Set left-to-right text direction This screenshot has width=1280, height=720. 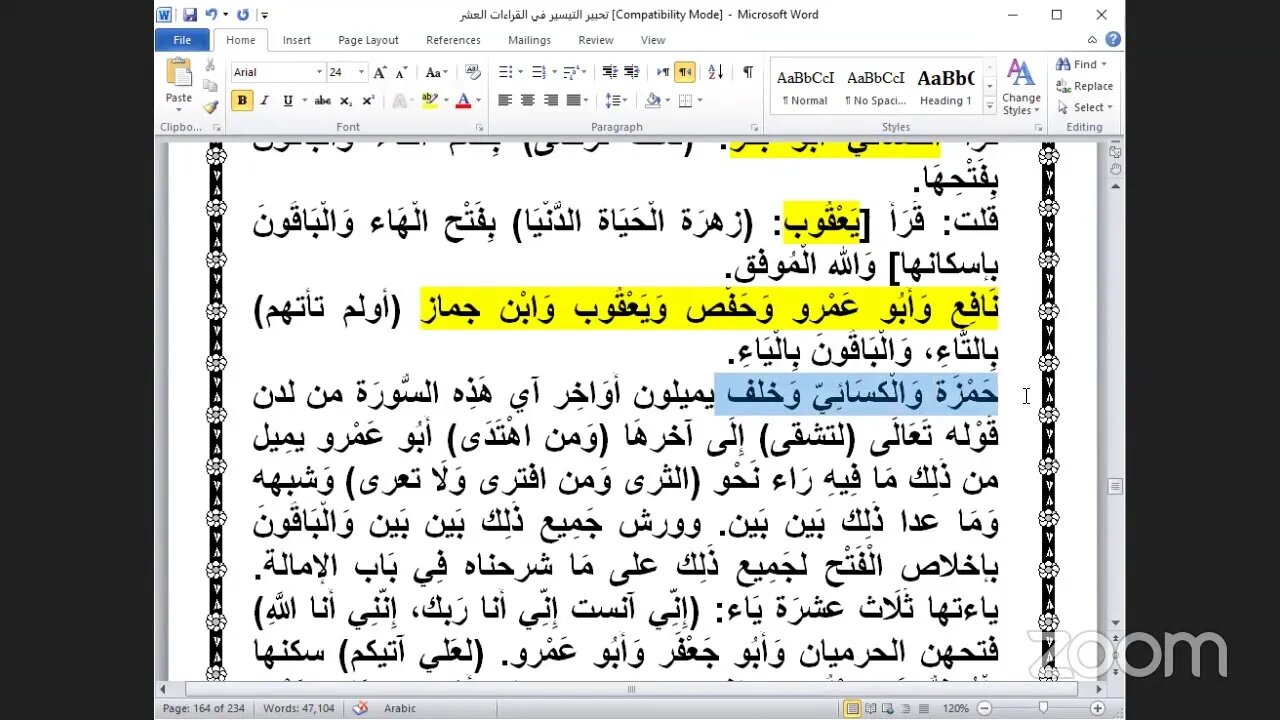point(663,72)
